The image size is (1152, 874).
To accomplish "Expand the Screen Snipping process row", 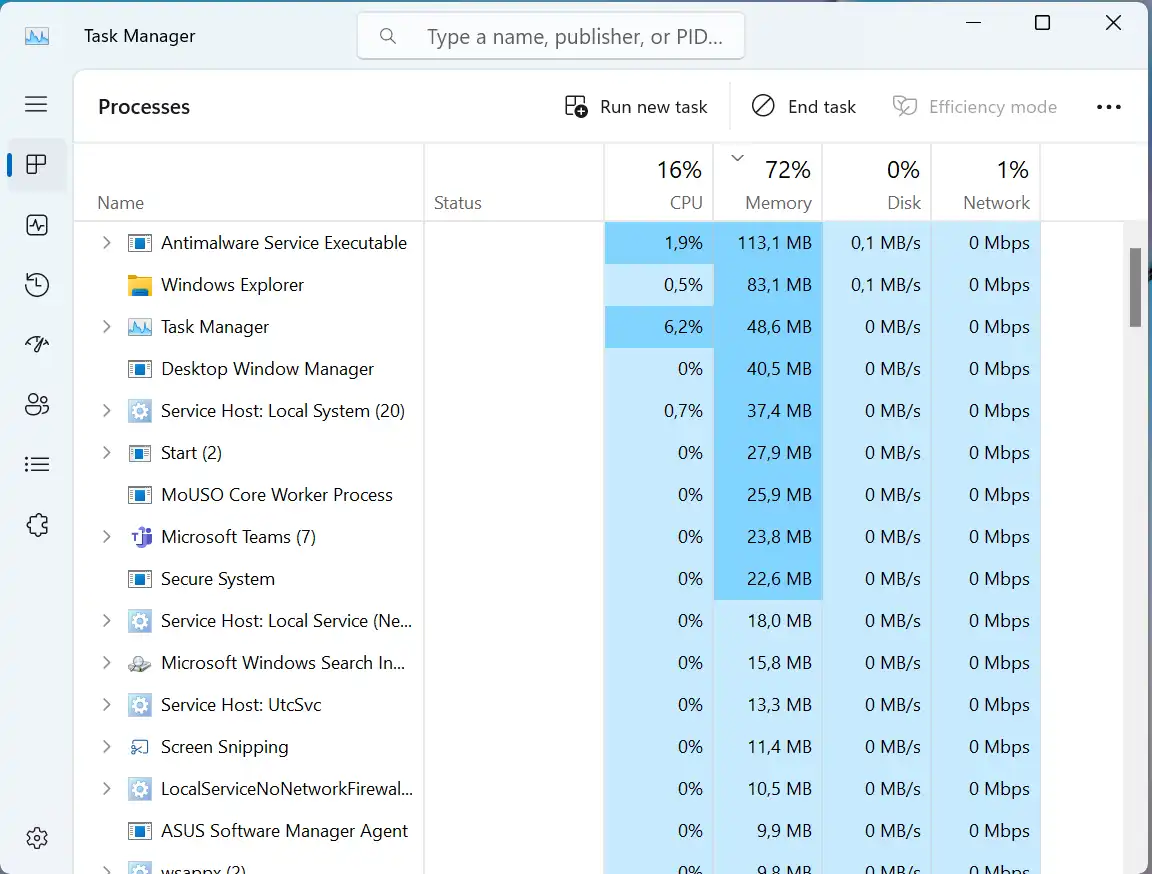I will [107, 747].
